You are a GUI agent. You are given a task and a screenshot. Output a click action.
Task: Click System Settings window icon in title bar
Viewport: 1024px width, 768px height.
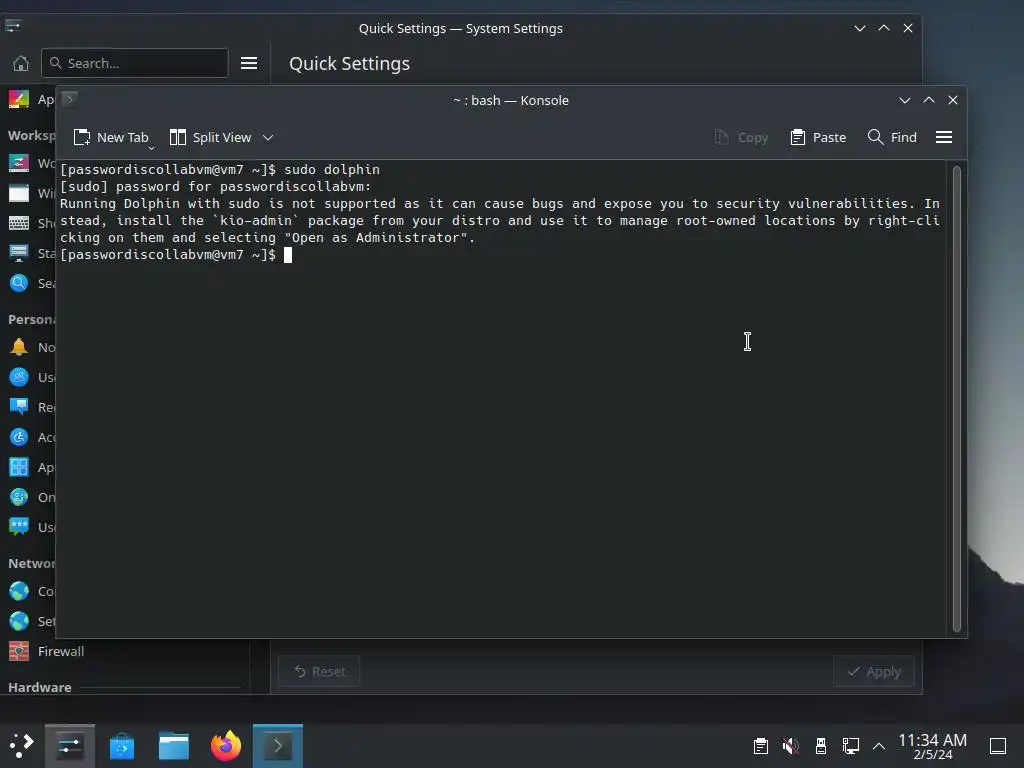[13, 26]
